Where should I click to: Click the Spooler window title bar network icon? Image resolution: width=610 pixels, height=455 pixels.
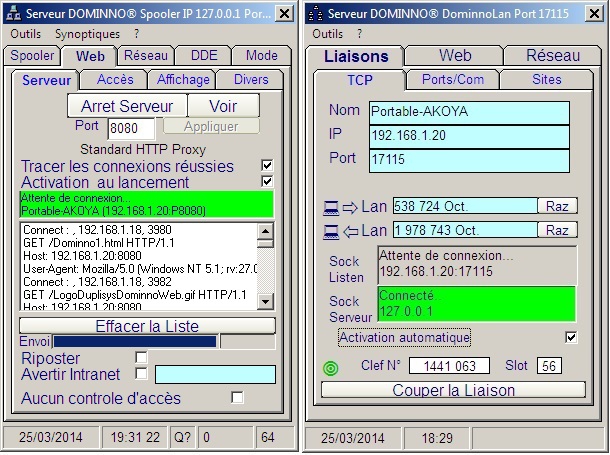click(13, 14)
